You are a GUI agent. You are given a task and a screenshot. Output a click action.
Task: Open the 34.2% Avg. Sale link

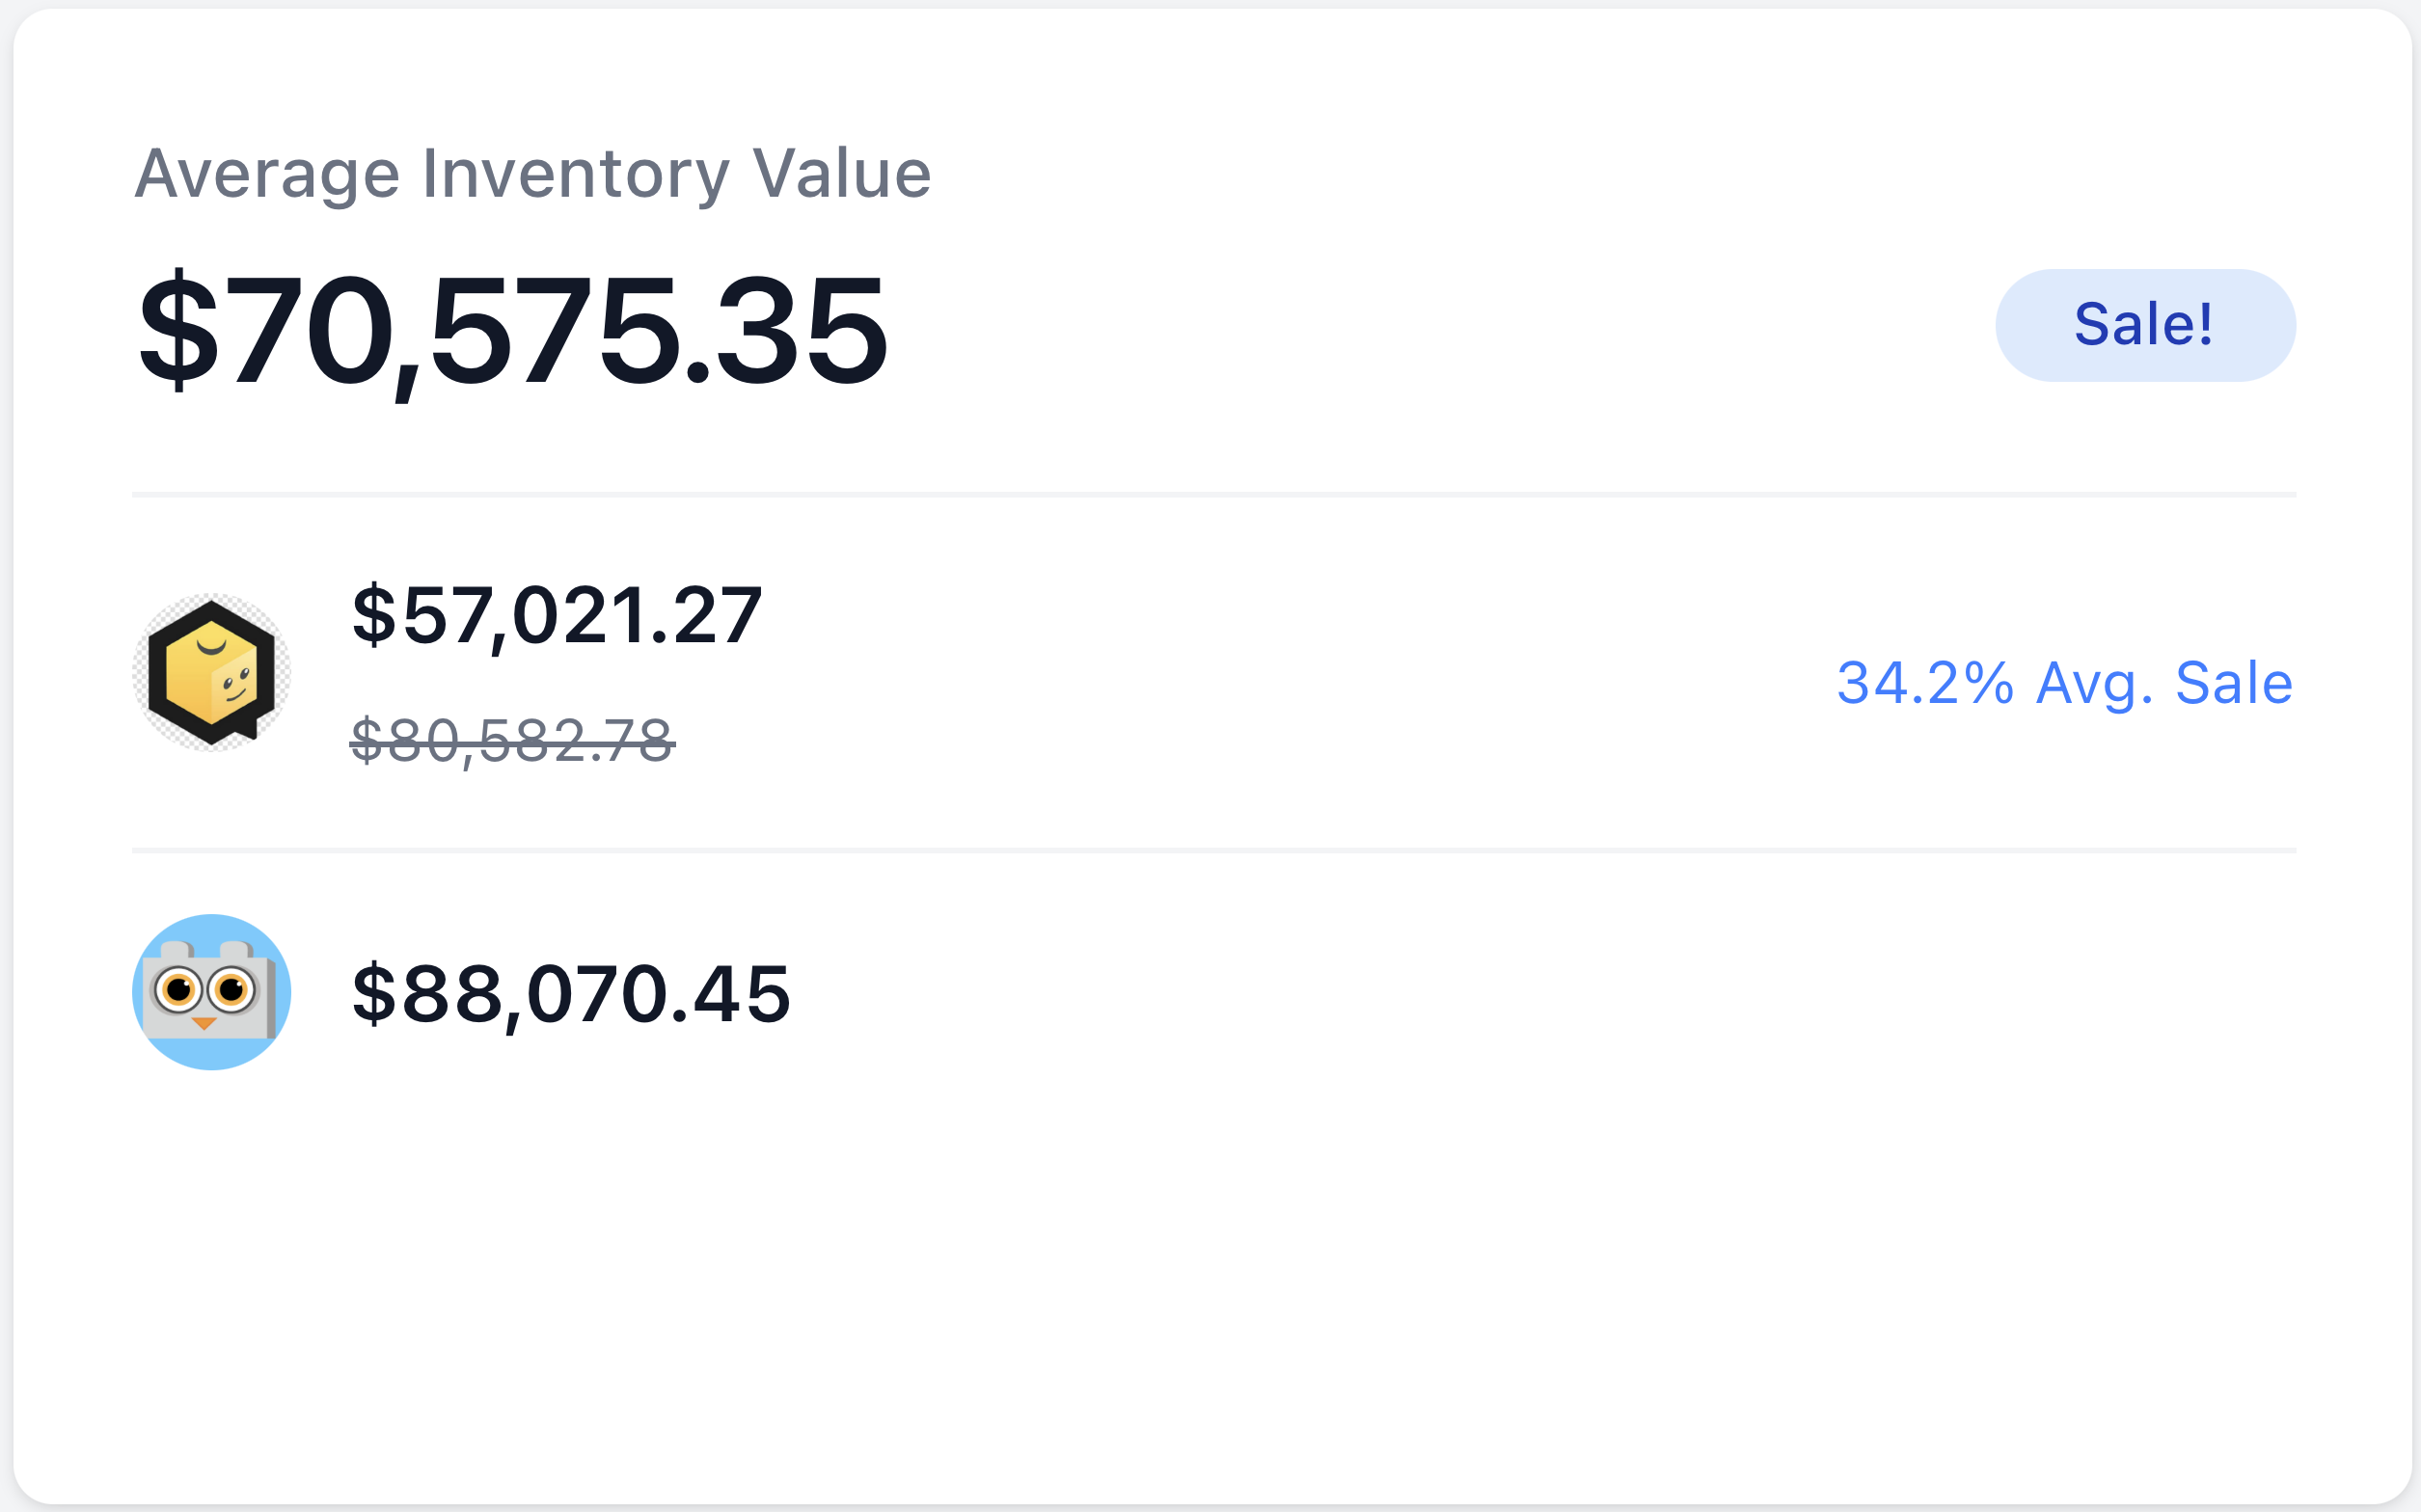point(2065,683)
